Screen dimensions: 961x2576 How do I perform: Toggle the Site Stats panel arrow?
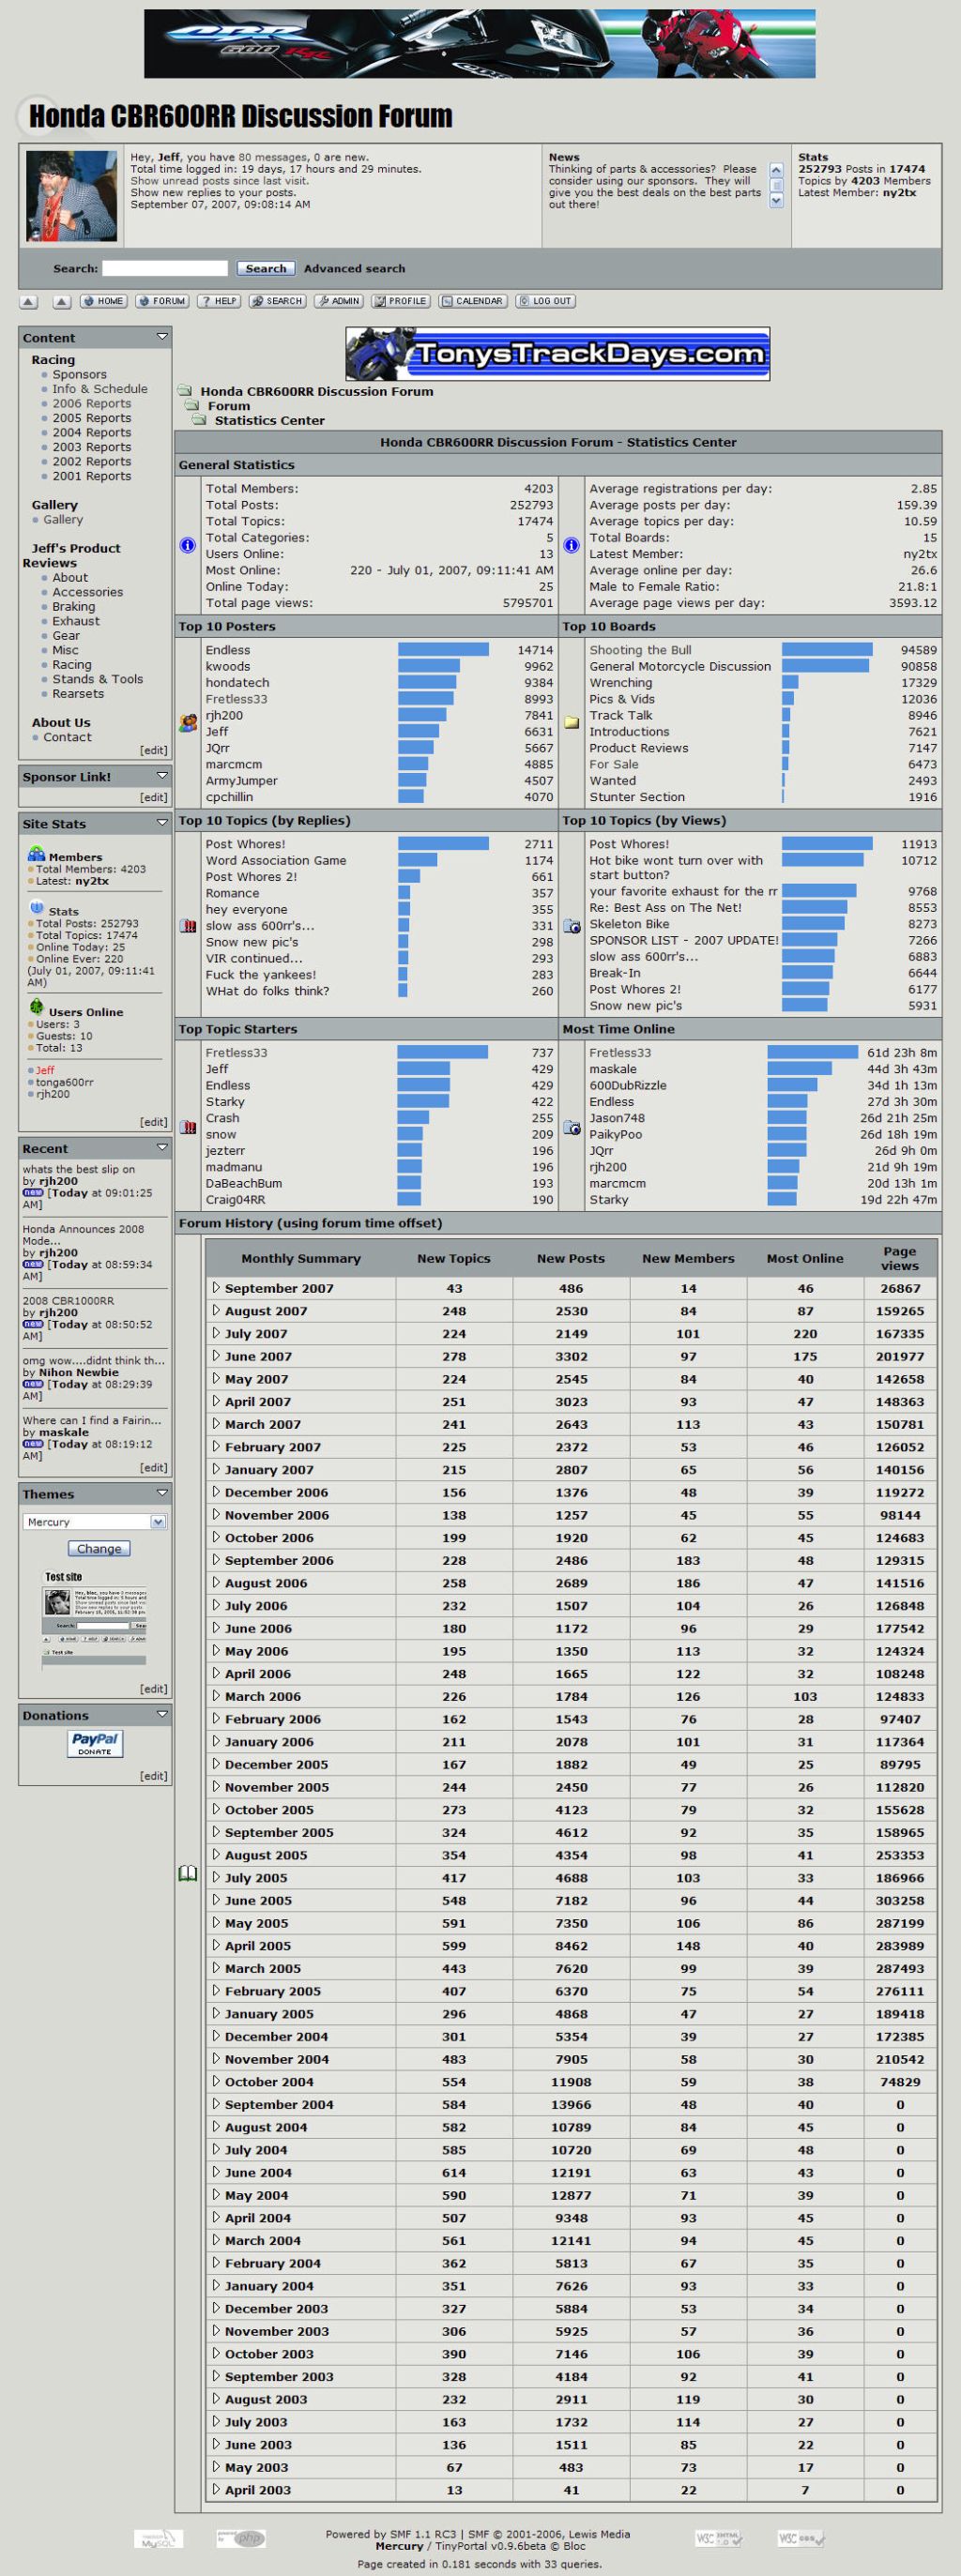[x=162, y=822]
